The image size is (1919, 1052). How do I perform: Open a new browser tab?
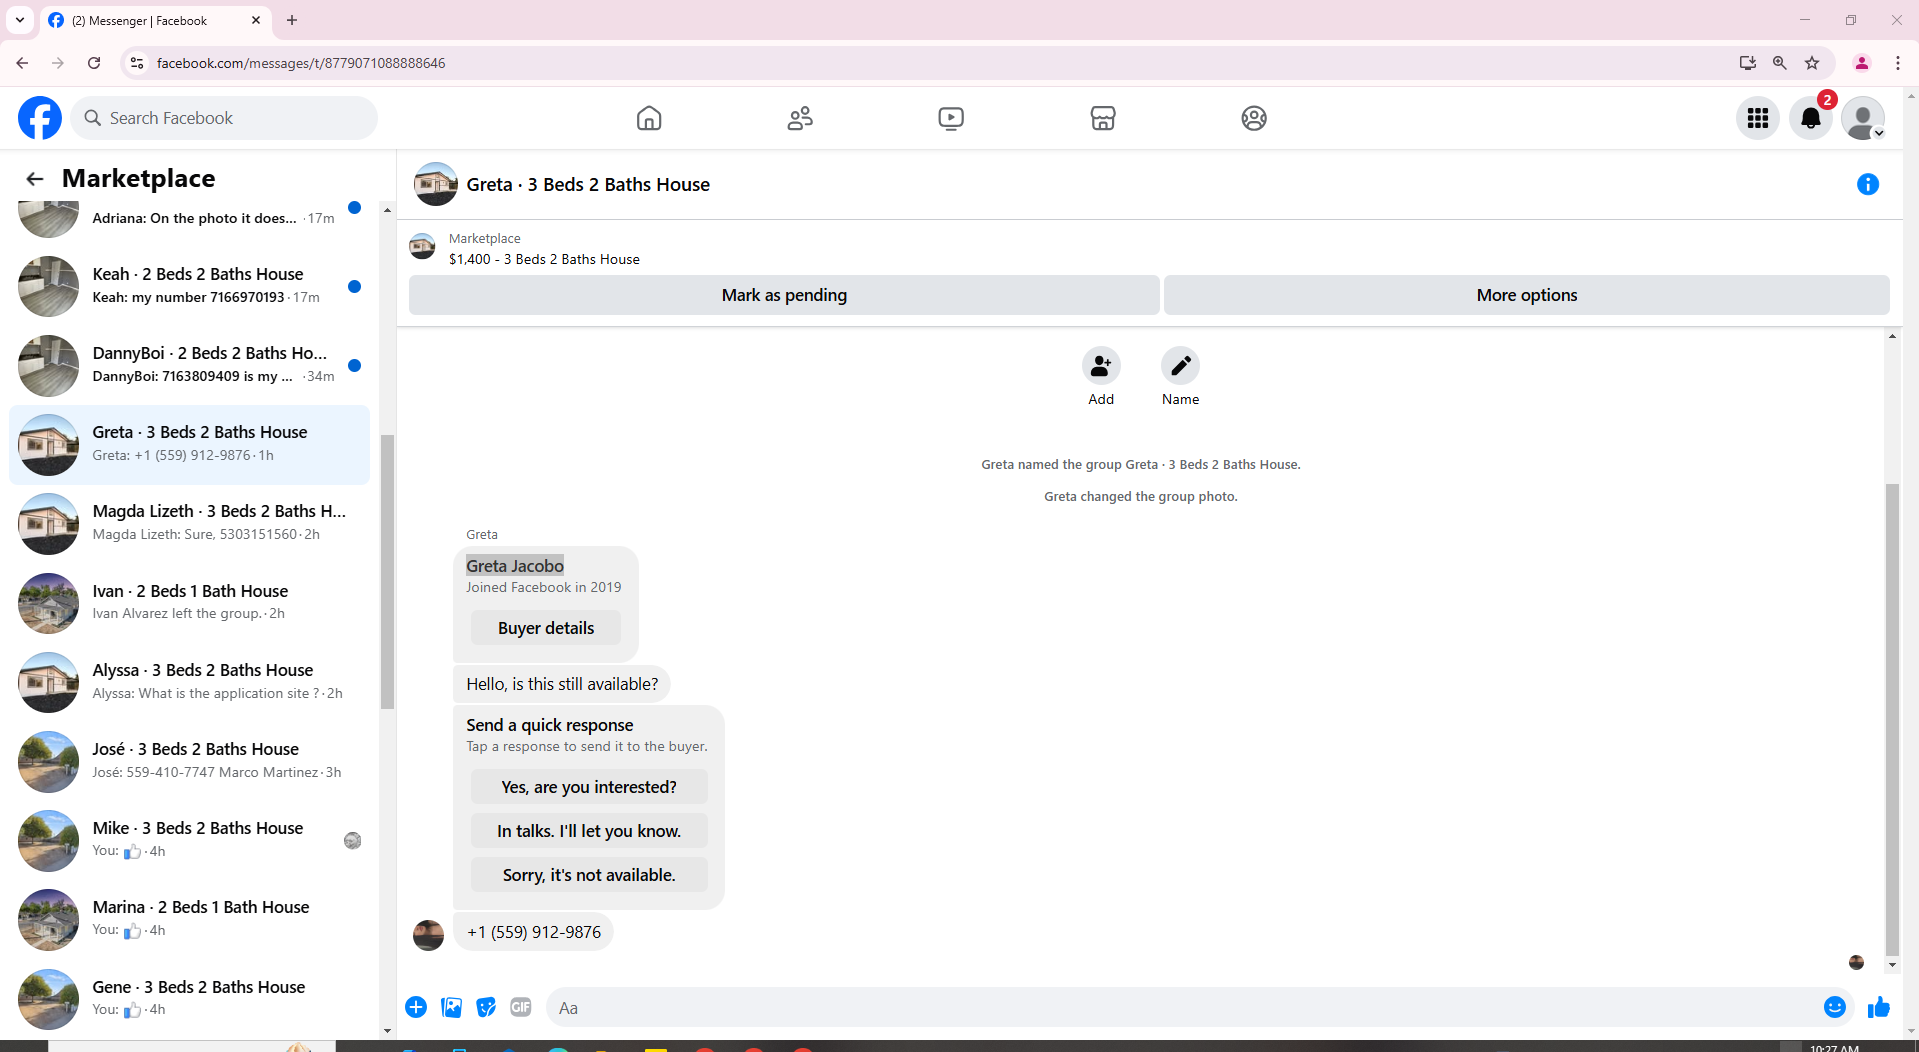pos(292,20)
